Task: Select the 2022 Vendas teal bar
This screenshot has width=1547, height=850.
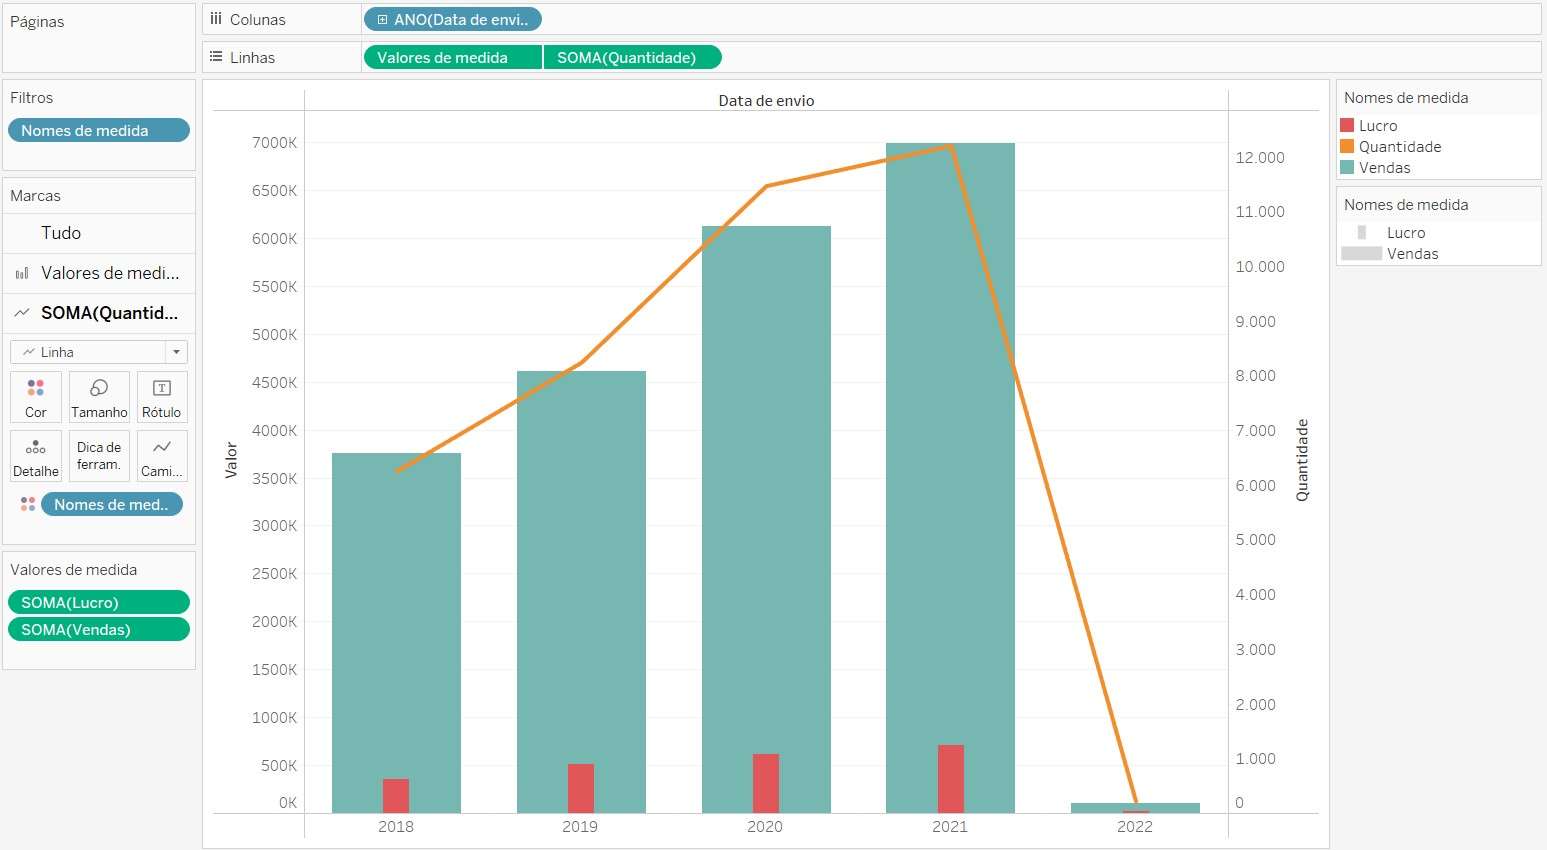Action: pos(1135,806)
